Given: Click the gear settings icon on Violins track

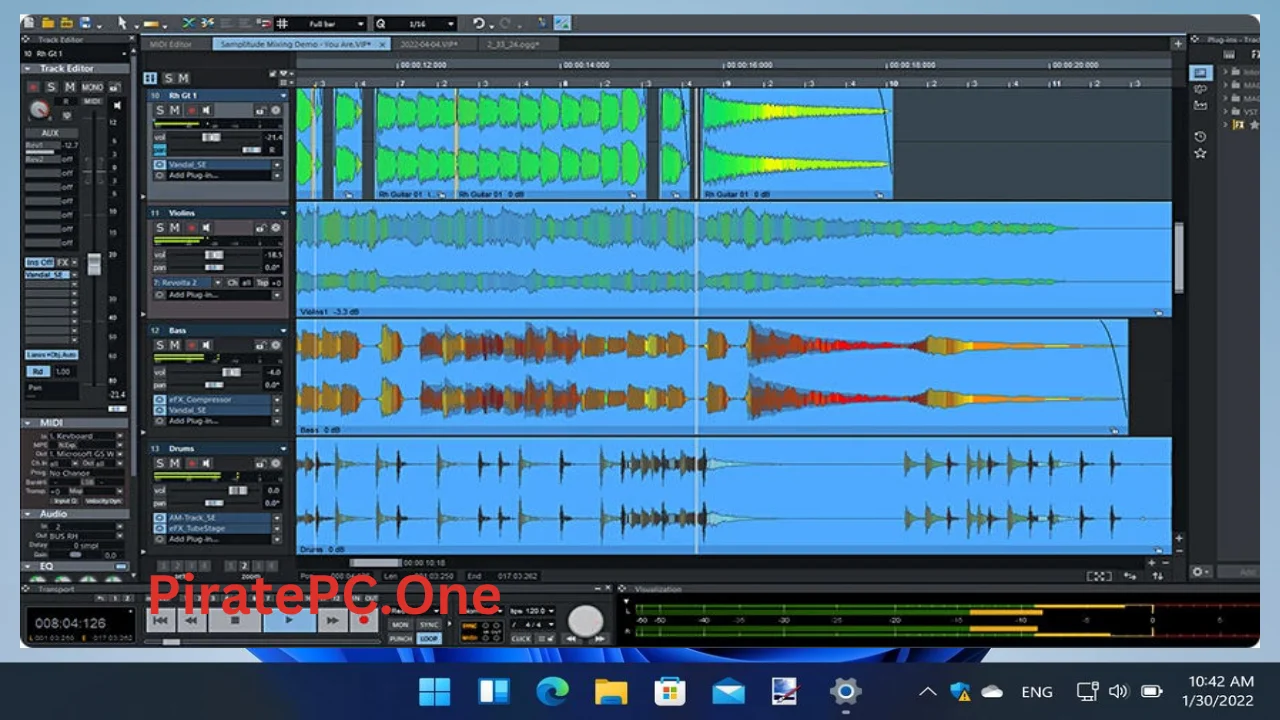Looking at the screenshot, I should pos(276,228).
